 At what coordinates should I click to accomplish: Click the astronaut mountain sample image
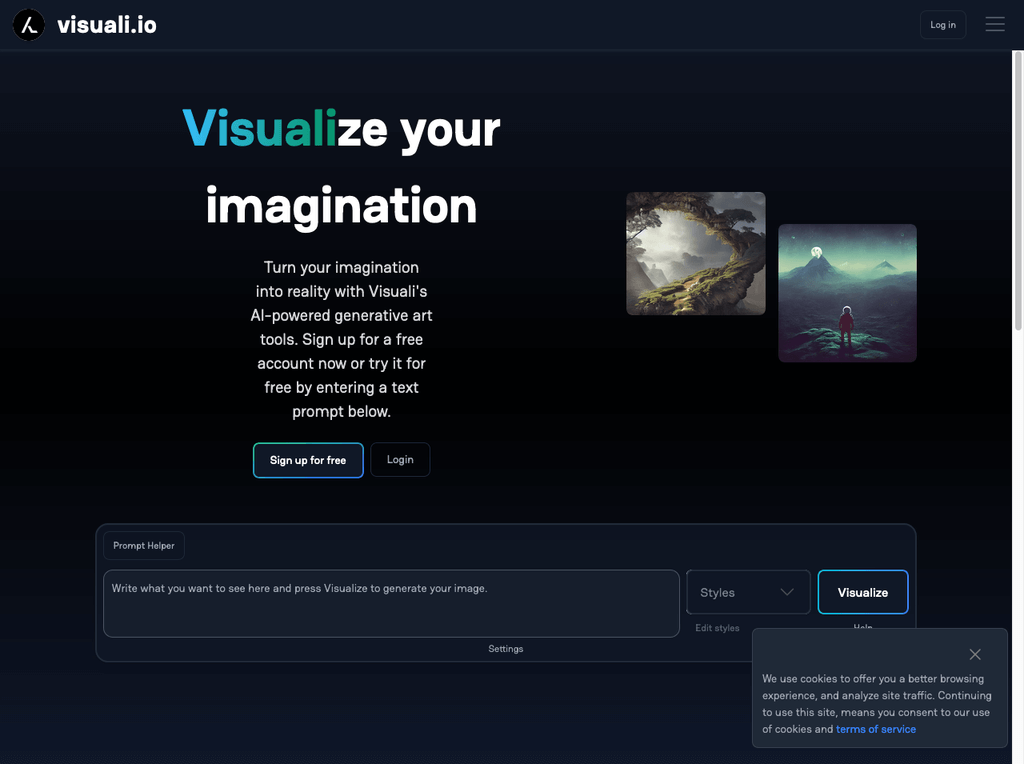846,292
